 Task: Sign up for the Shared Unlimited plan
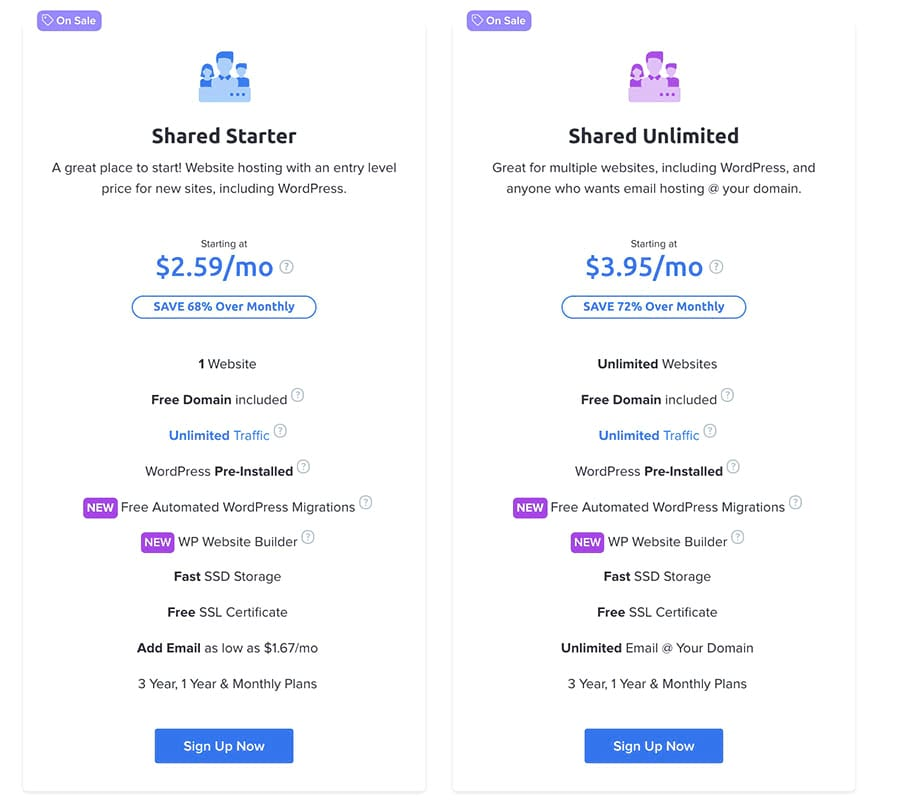(654, 746)
